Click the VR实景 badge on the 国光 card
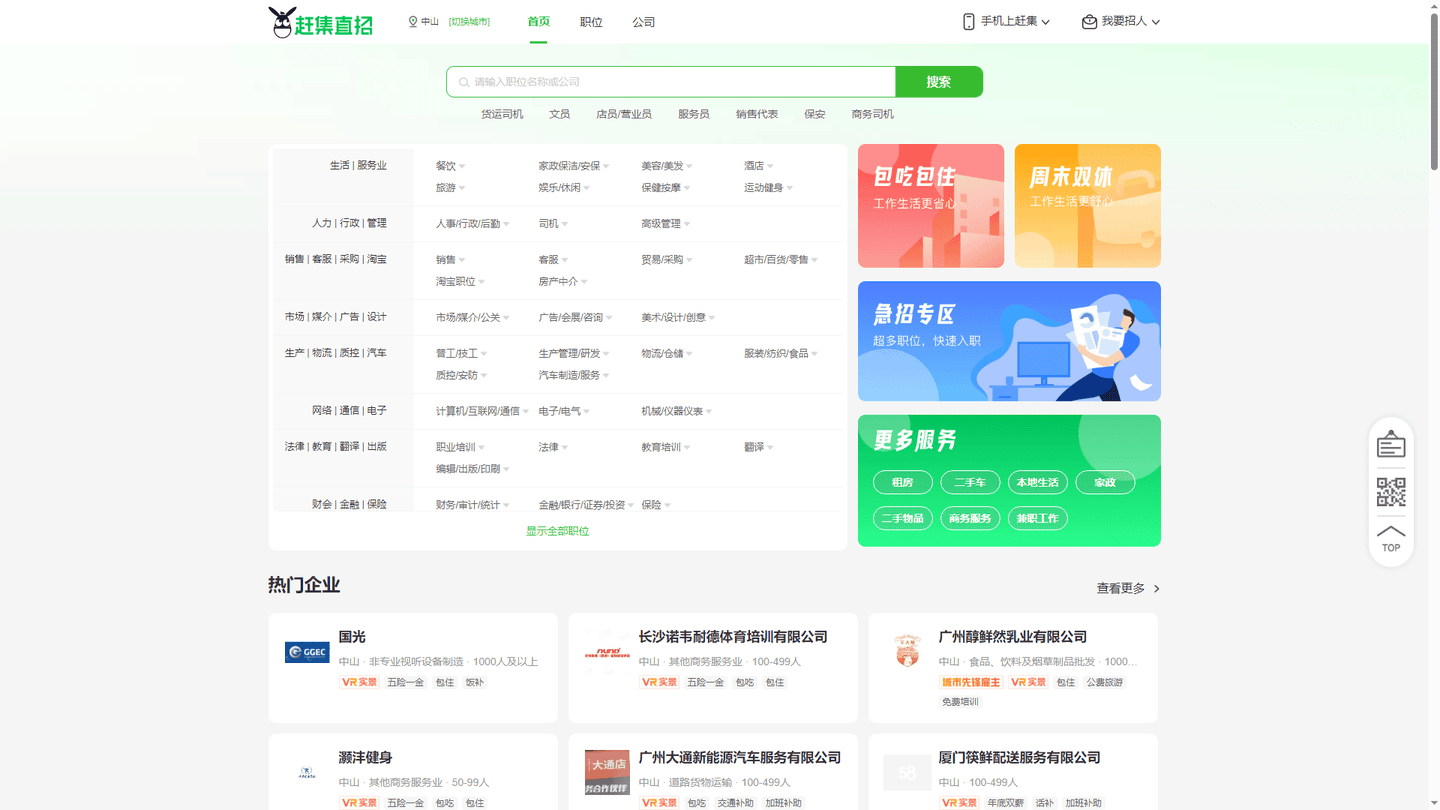 click(x=359, y=682)
